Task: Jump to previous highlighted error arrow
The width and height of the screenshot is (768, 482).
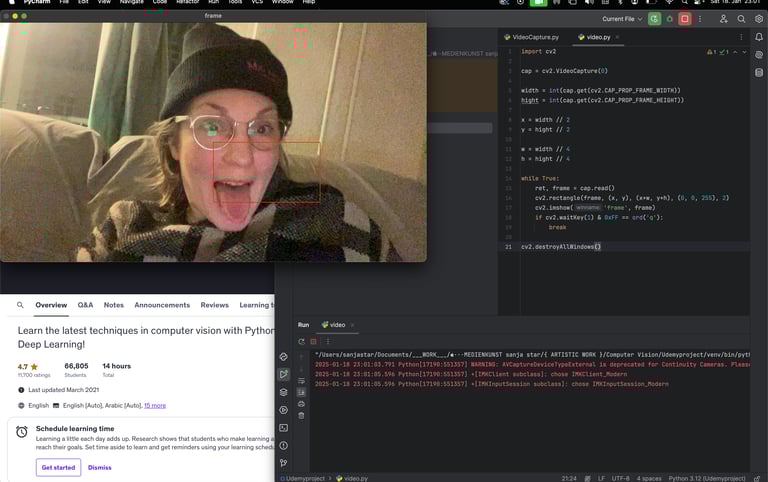Action: click(735, 52)
